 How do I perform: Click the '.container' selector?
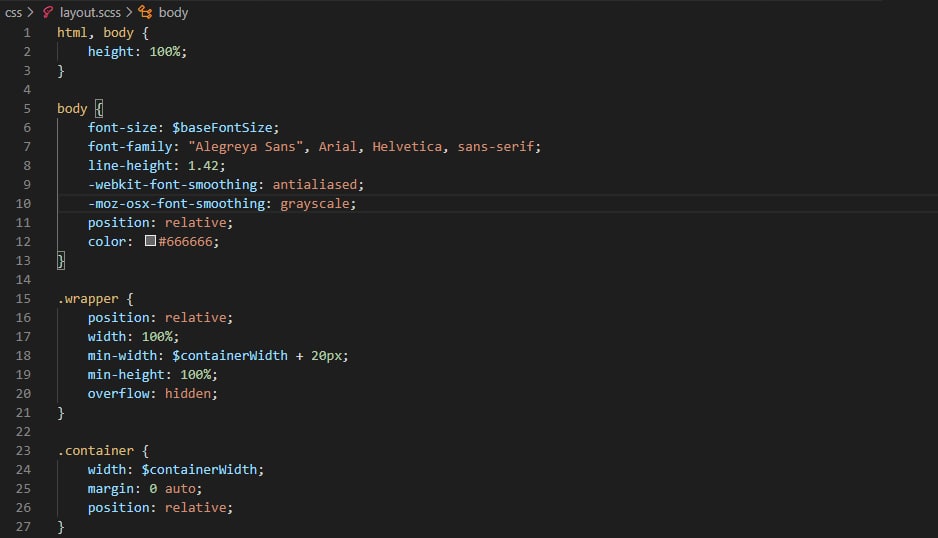coord(96,451)
